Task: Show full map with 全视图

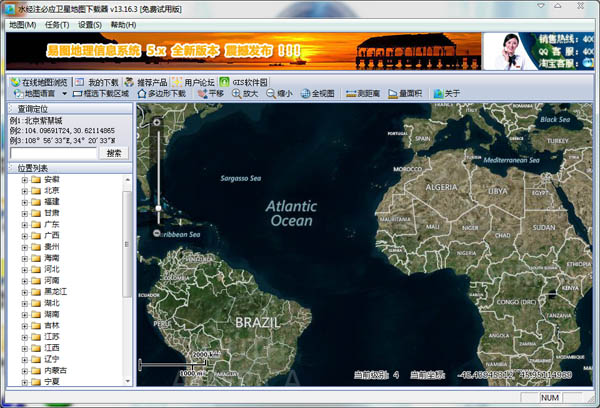Action: 316,94
